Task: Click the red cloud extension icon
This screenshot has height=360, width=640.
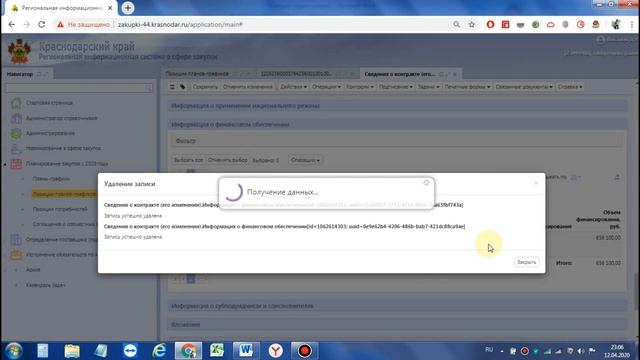Action: pos(551,24)
